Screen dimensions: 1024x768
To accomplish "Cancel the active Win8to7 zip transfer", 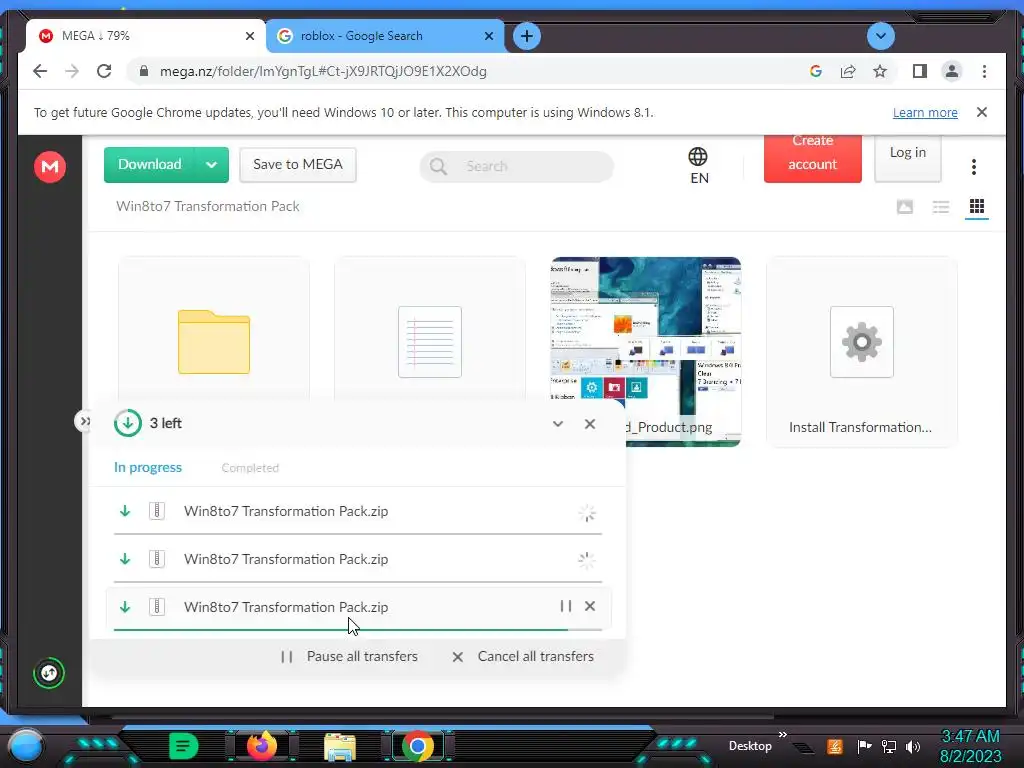I will point(590,606).
